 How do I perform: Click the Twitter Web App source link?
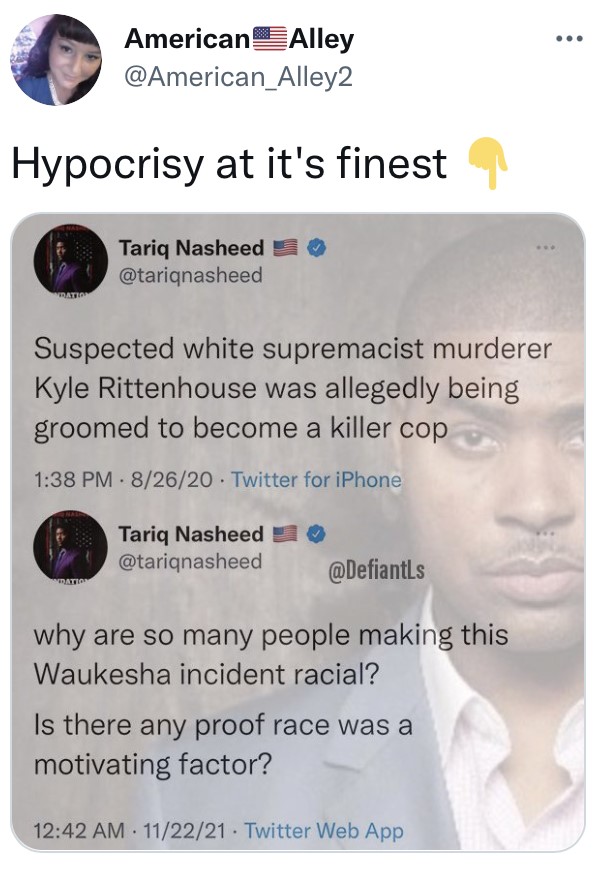point(324,831)
